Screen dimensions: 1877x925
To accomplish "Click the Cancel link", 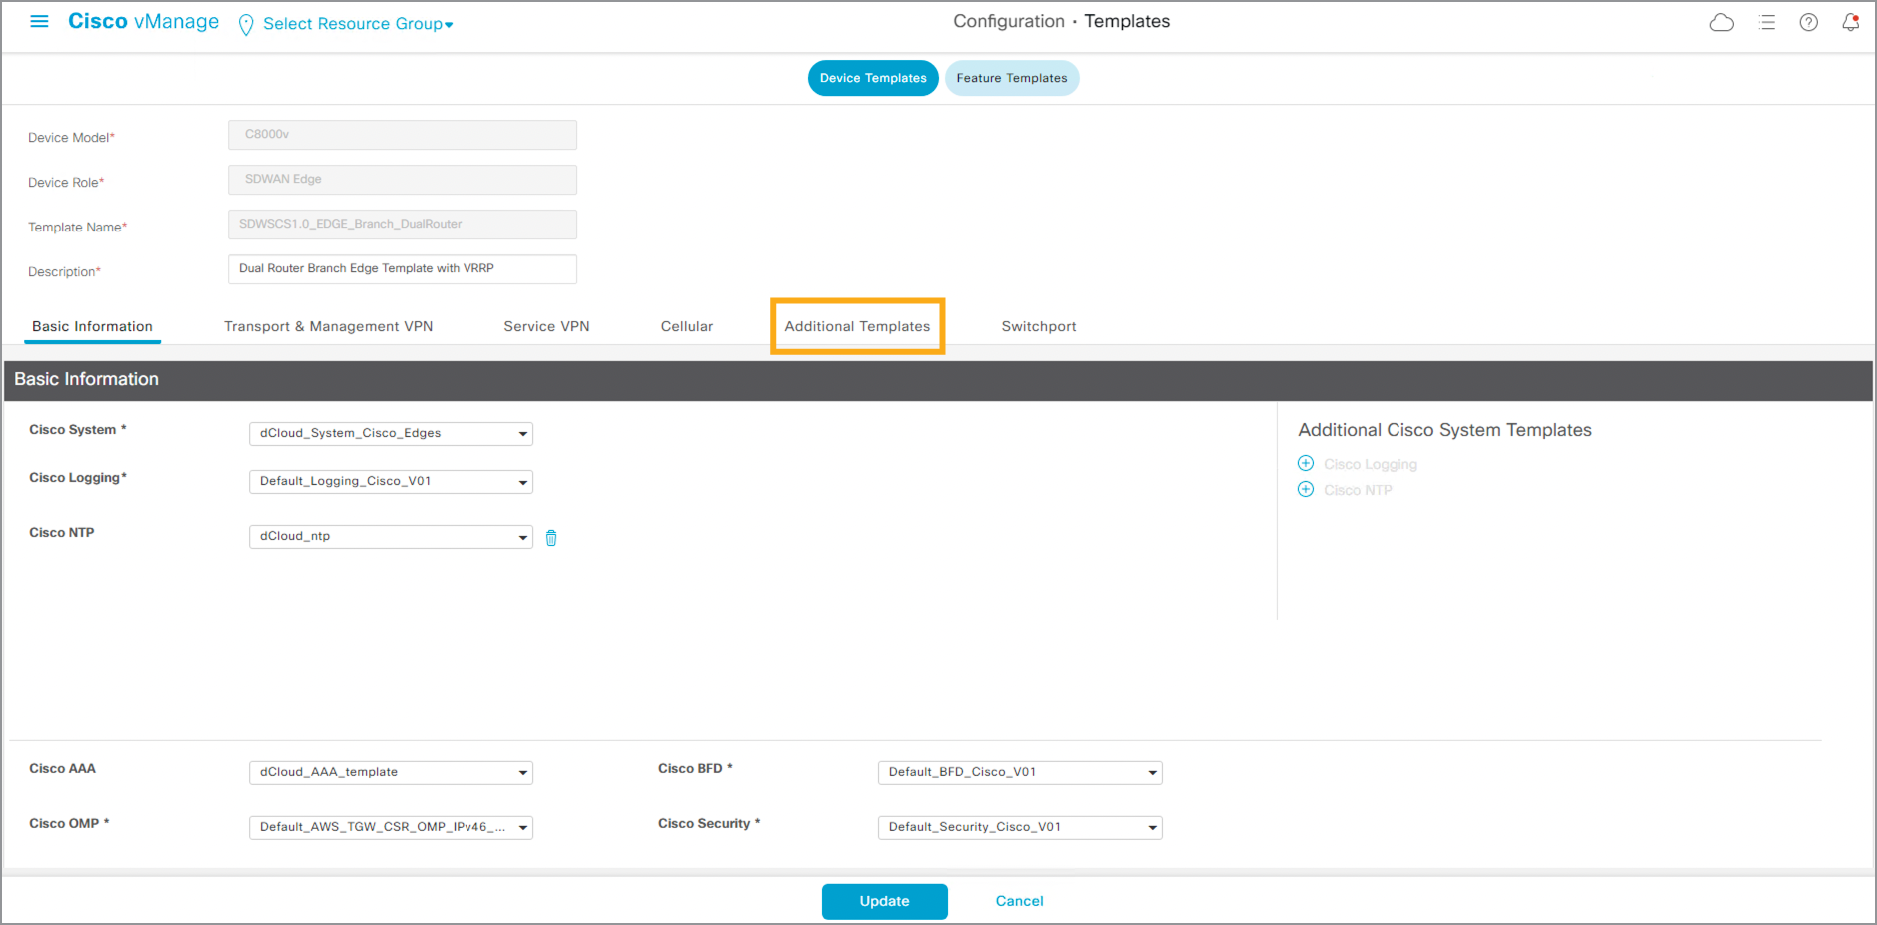I will click(1020, 901).
